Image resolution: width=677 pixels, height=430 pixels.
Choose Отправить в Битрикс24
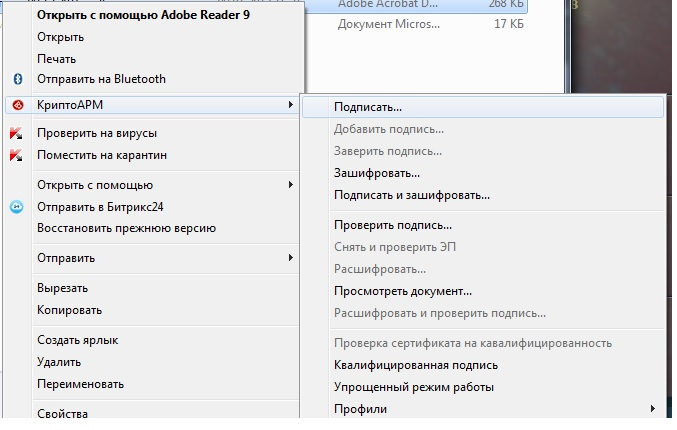coord(100,207)
